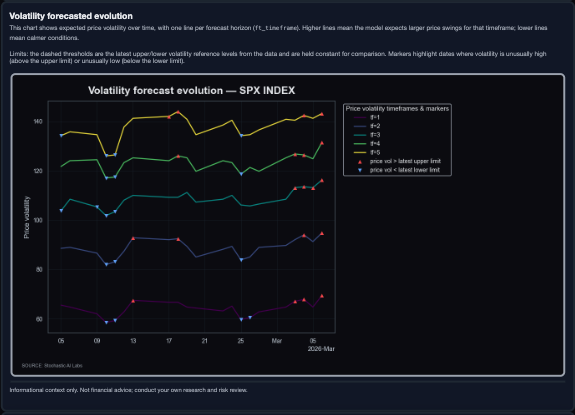Select the tf=2 legend entry

click(367, 126)
